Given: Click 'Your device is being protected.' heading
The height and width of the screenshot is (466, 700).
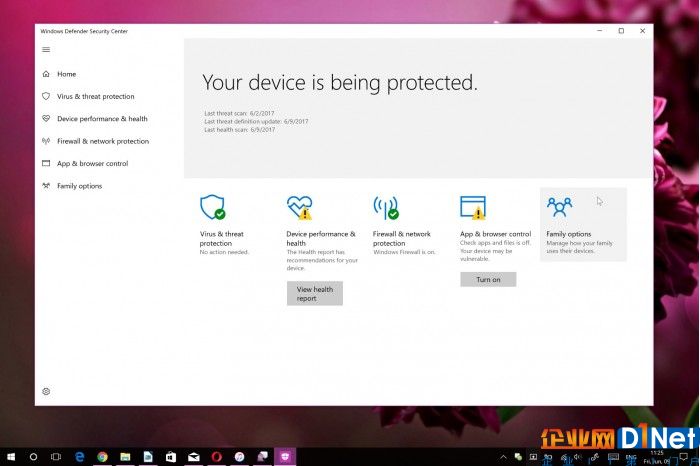Looking at the screenshot, I should pyautogui.click(x=340, y=83).
